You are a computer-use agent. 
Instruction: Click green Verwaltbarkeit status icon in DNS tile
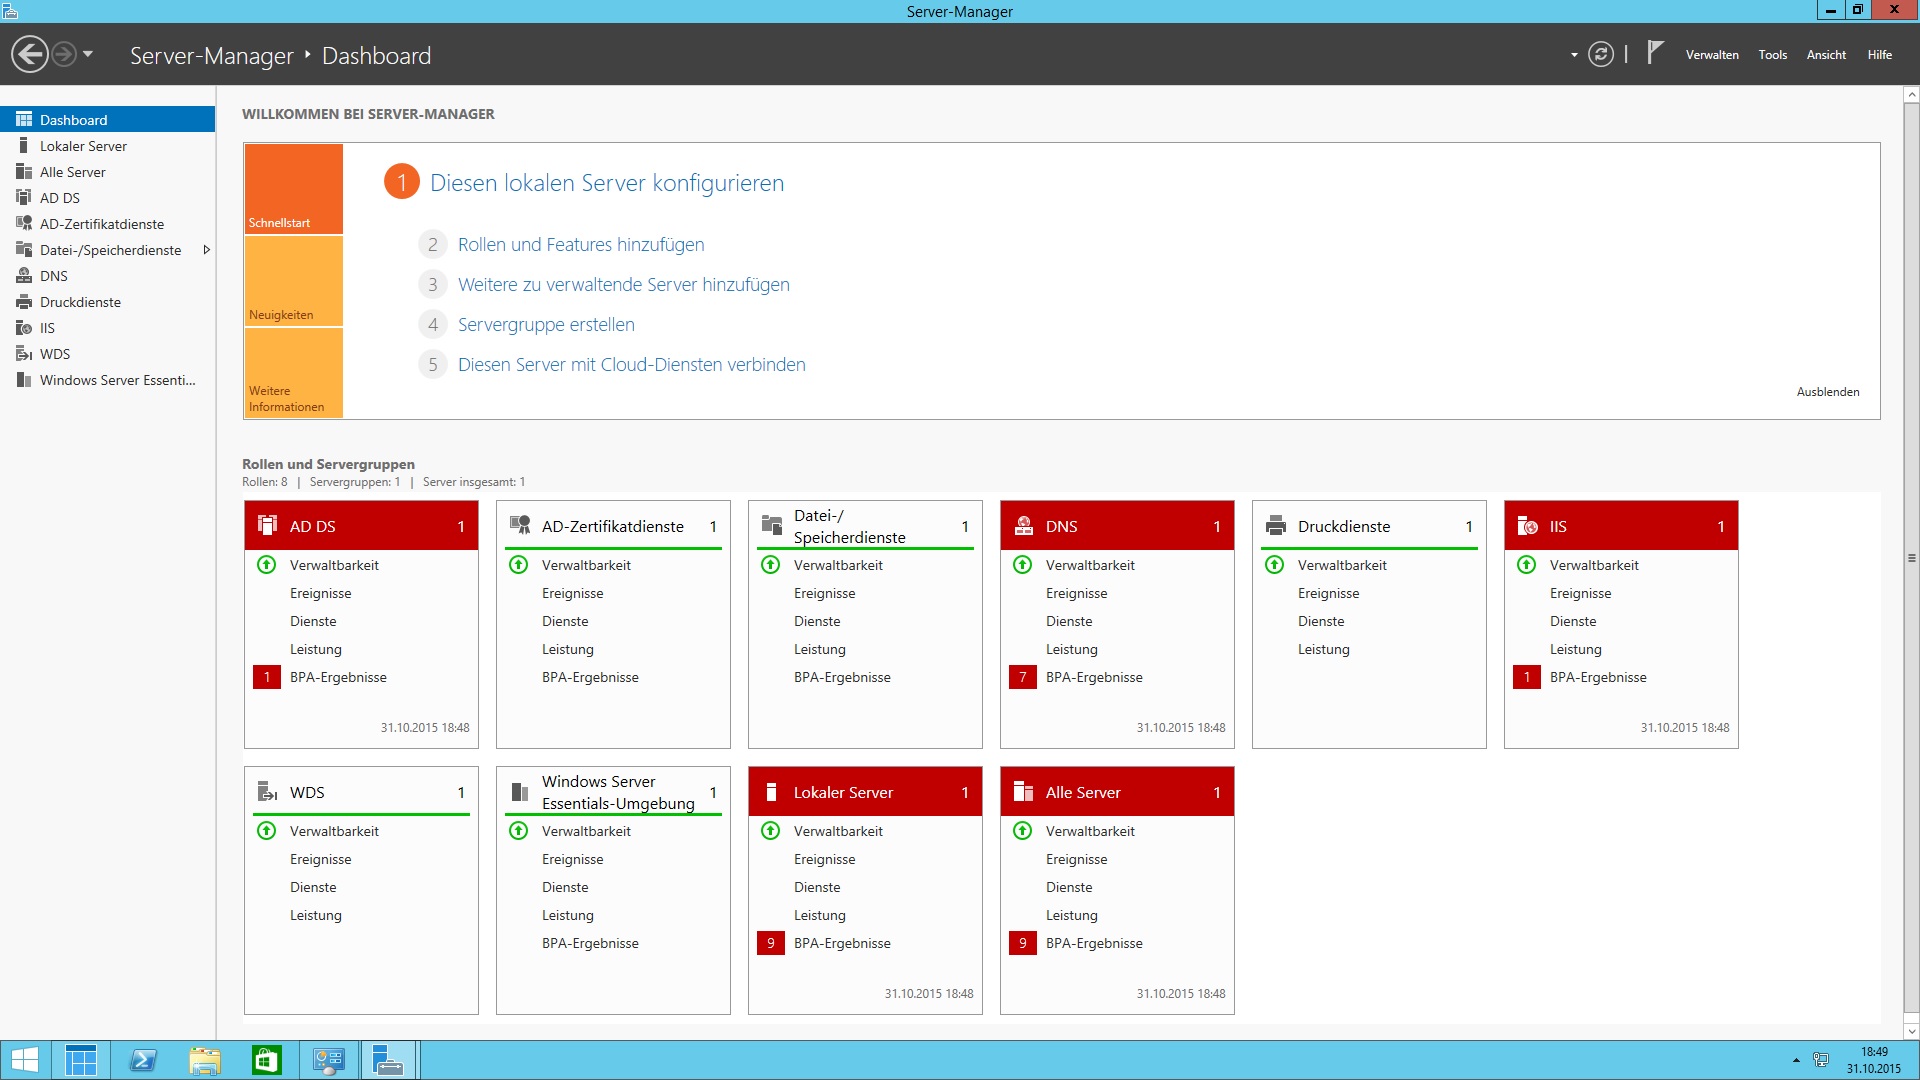[x=1022, y=565]
